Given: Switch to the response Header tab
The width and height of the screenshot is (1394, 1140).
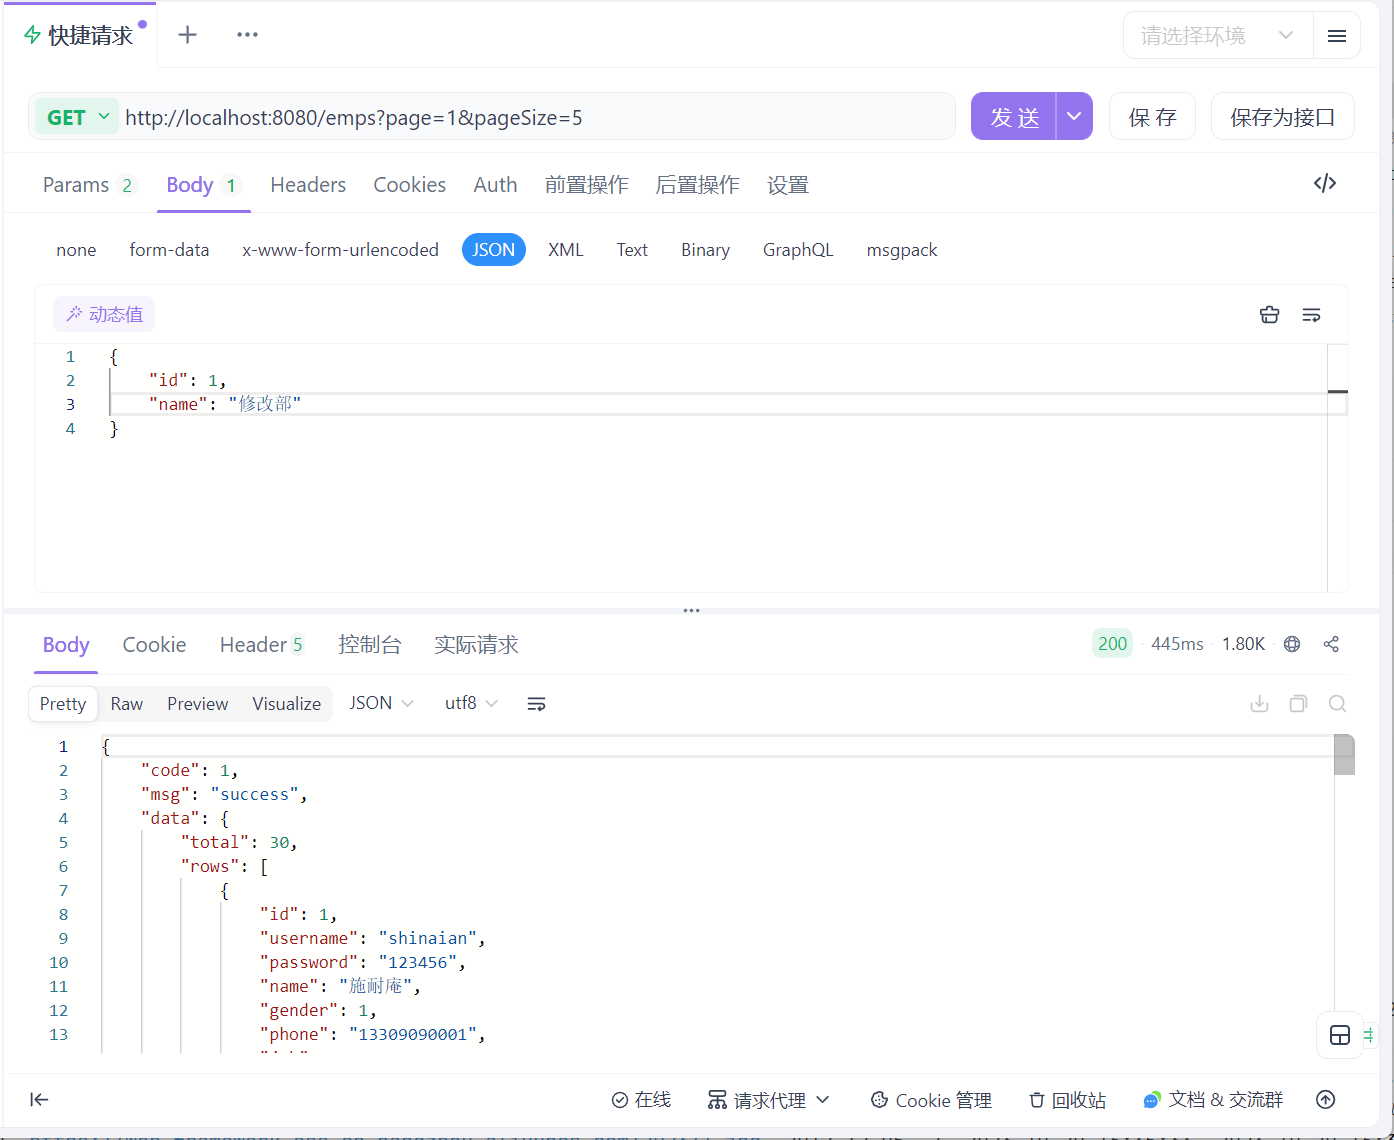Looking at the screenshot, I should (x=261, y=645).
